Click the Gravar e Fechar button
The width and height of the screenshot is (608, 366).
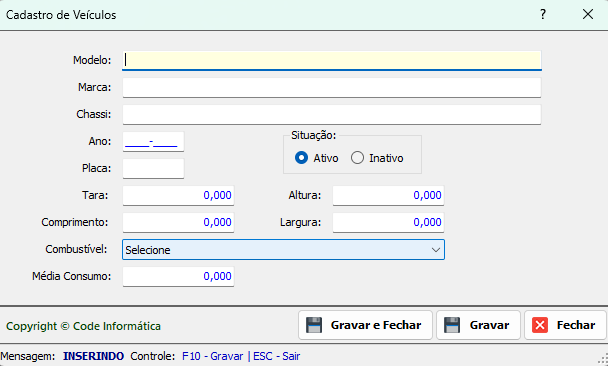pyautogui.click(x=365, y=325)
